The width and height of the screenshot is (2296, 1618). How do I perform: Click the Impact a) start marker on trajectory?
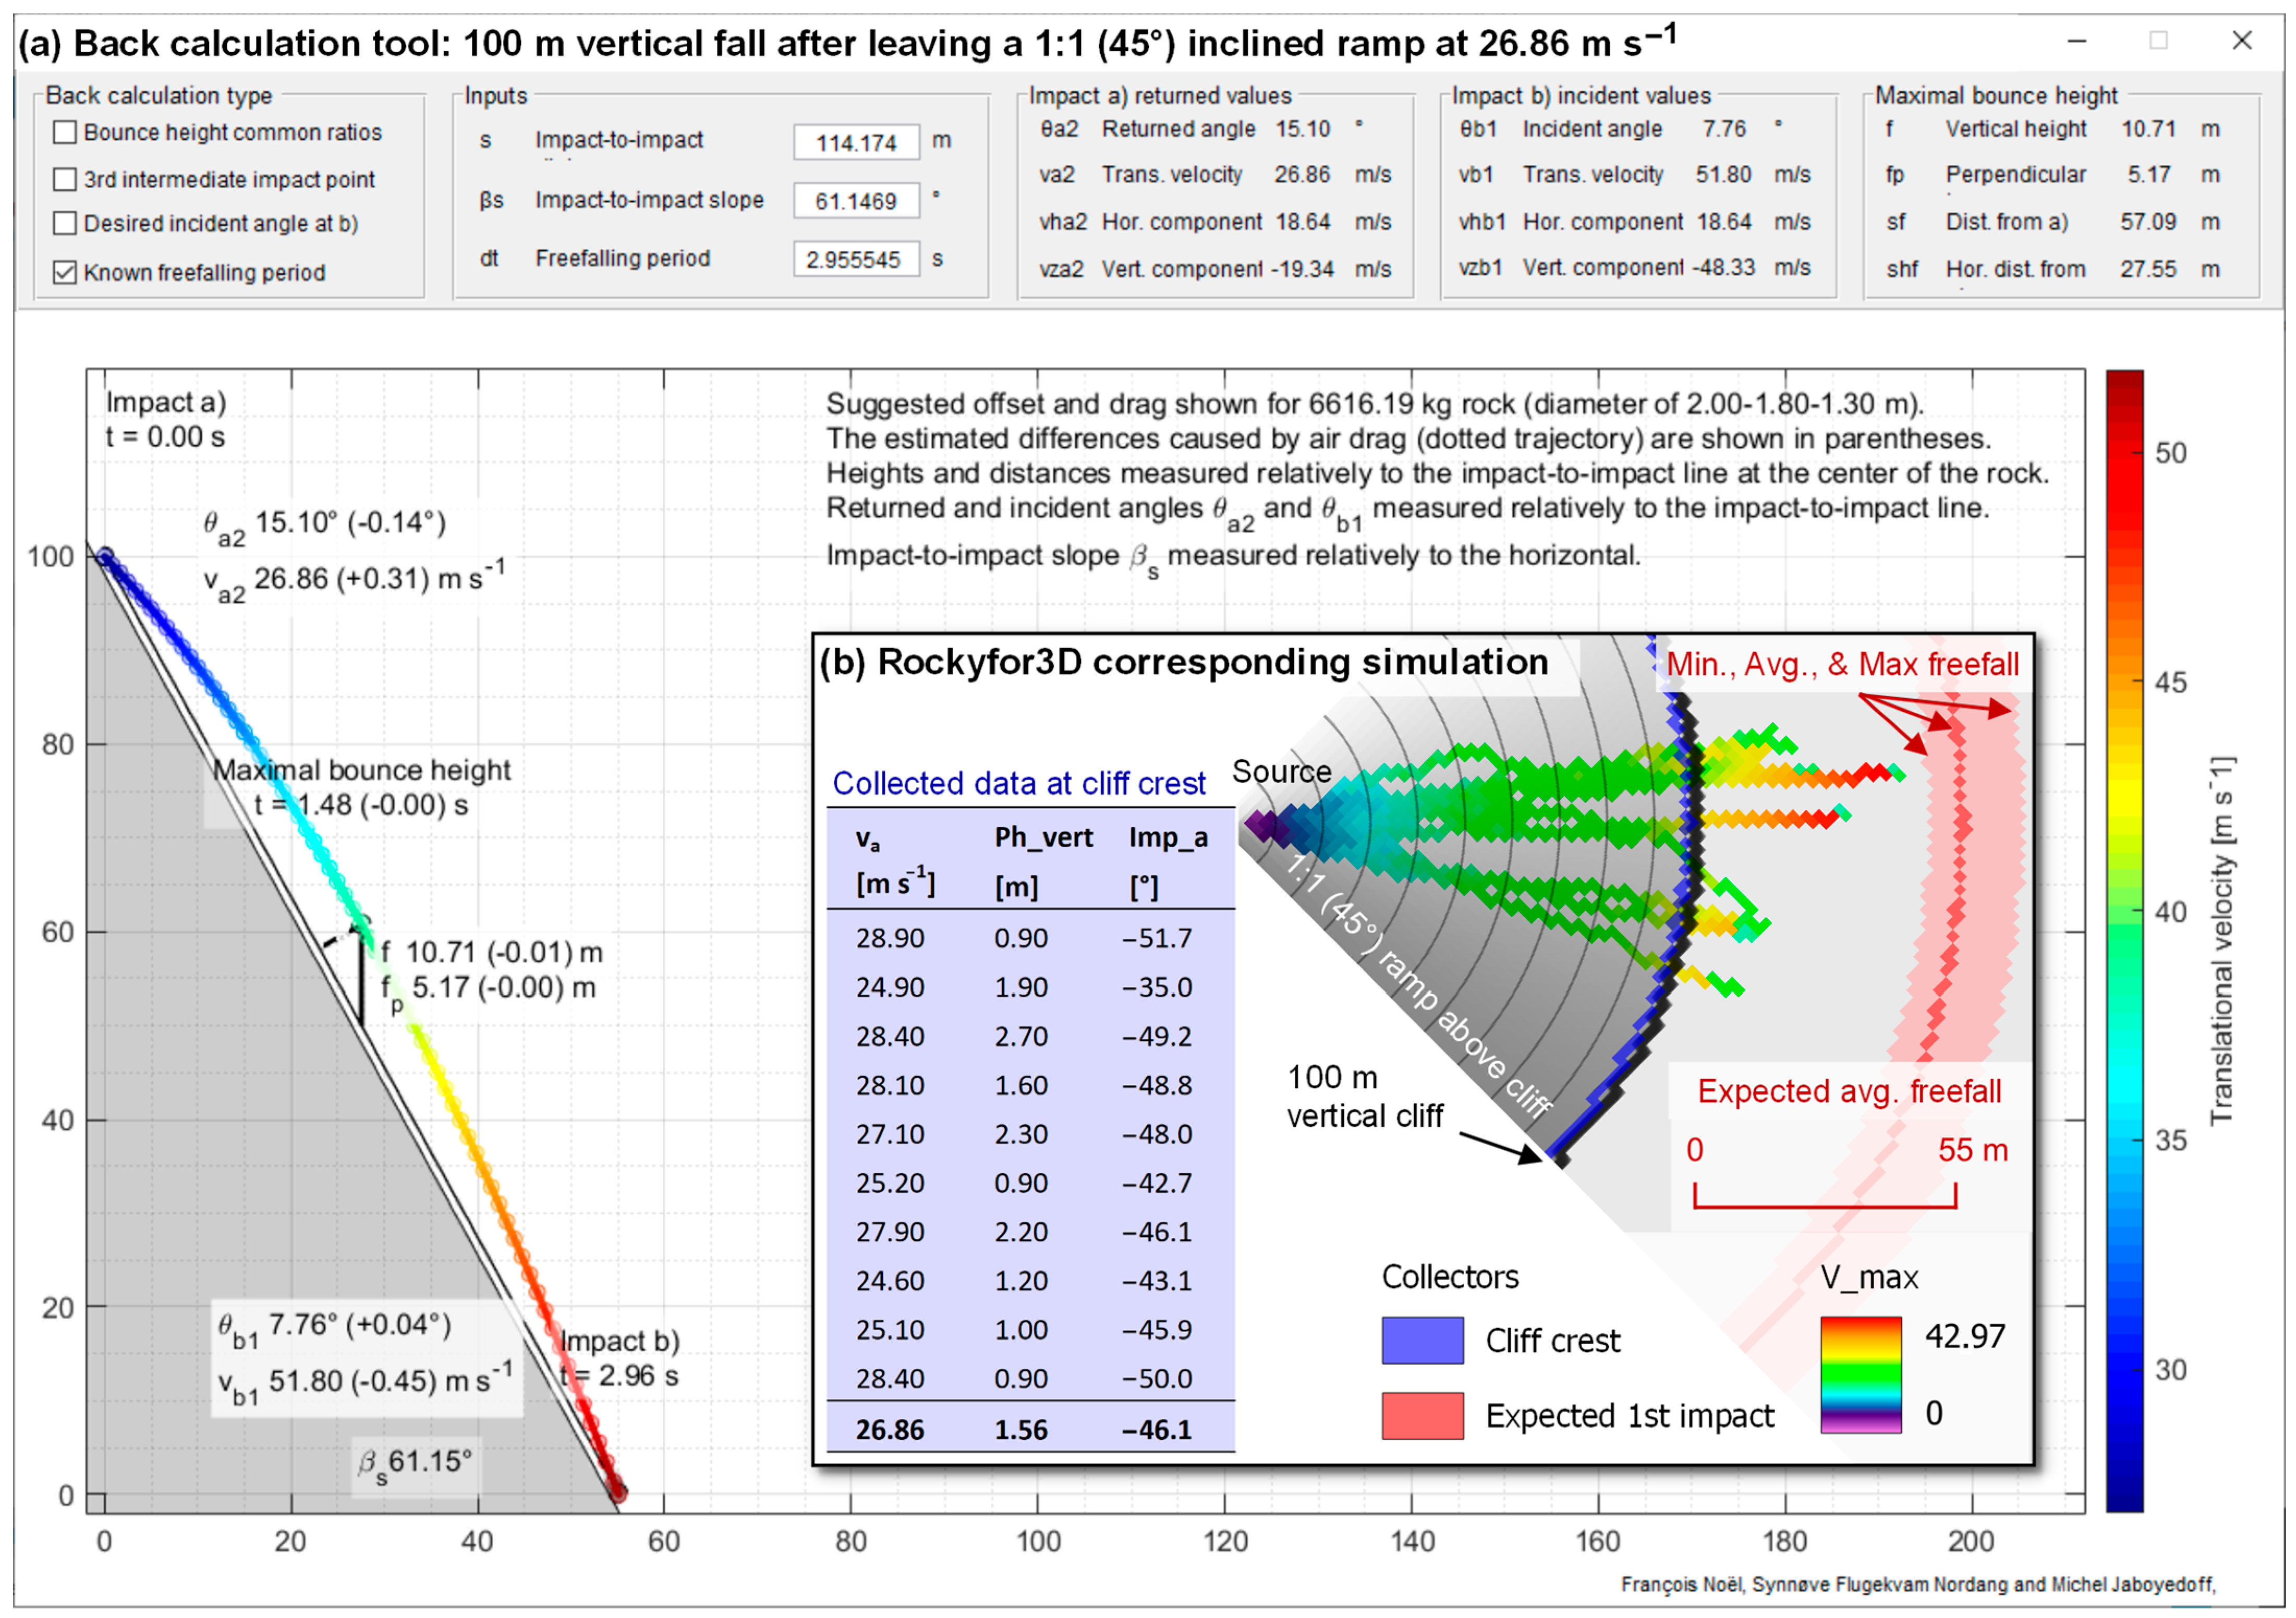(x=104, y=557)
